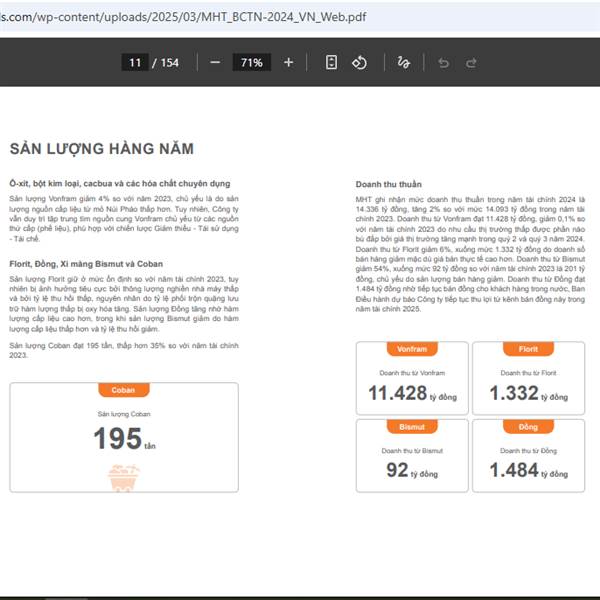The width and height of the screenshot is (600, 600).
Task: Click paragraph starting 'Sản lượng Florit giữ ở mức'
Action: [124, 304]
